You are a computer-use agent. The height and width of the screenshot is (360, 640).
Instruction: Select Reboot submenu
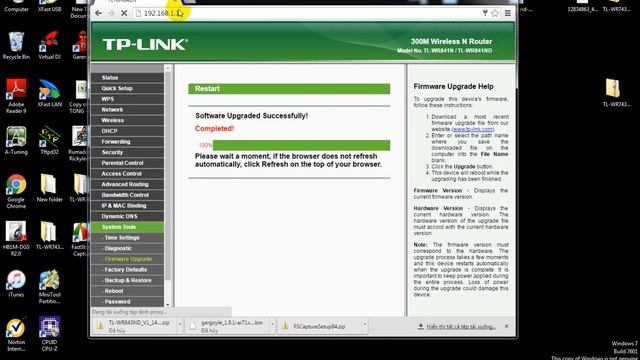click(x=127, y=291)
